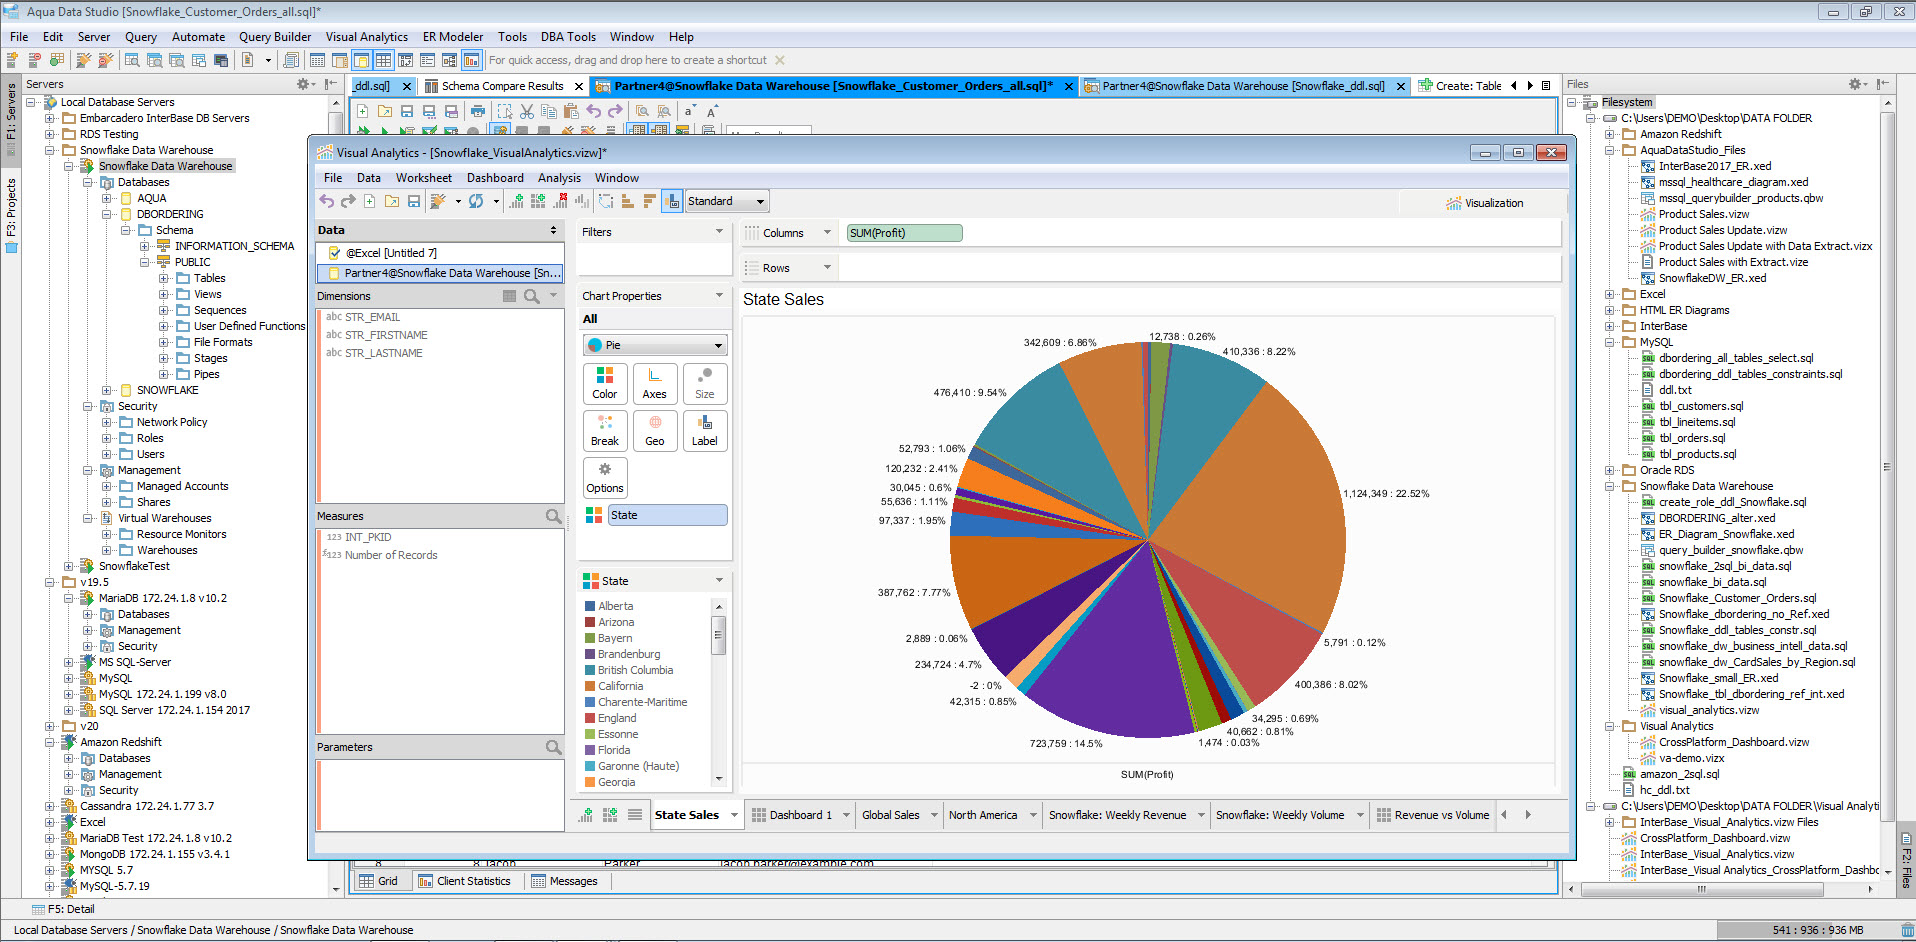
Task: Toggle grid results layout button in main toolbar
Action: click(x=383, y=60)
